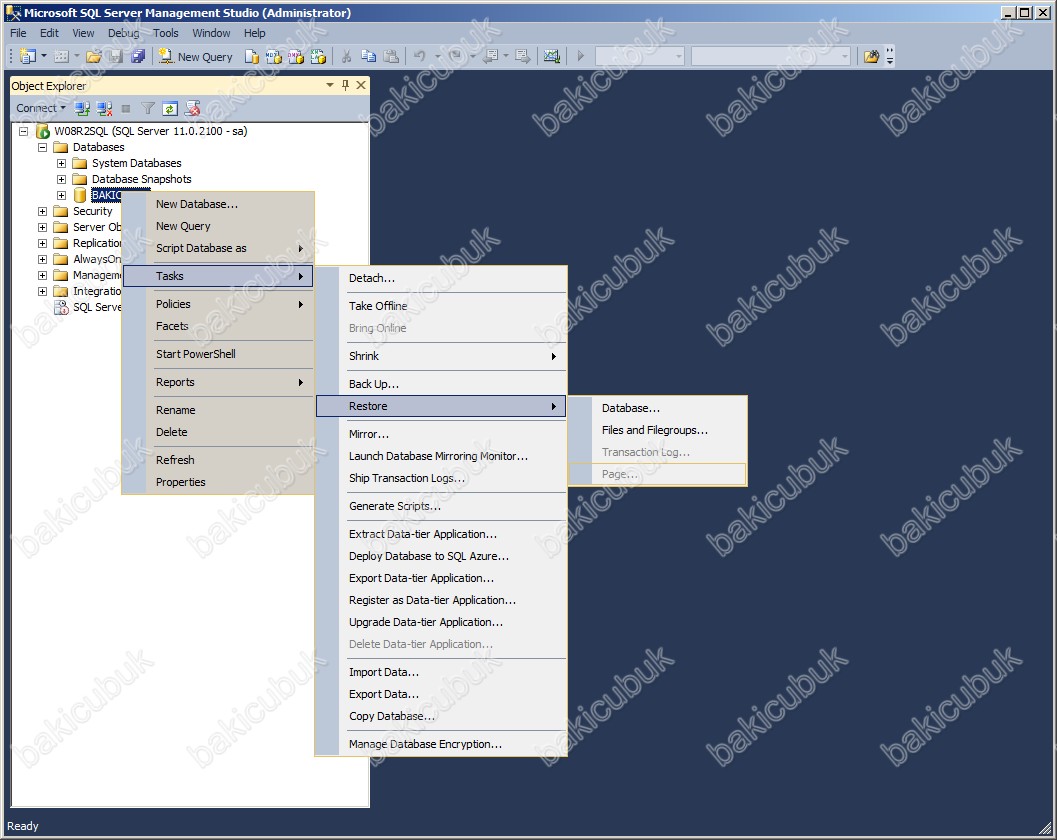Click the XMLA query toolbar icon
Image resolution: width=1057 pixels, height=840 pixels.
tap(318, 57)
